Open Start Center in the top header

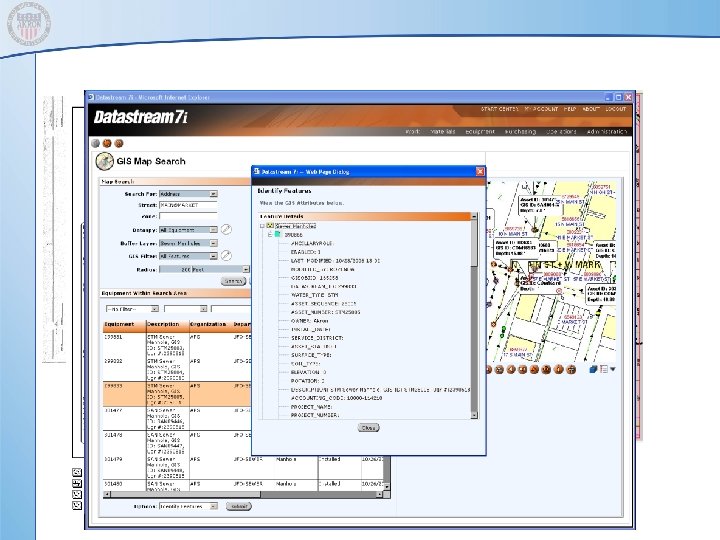click(x=500, y=109)
